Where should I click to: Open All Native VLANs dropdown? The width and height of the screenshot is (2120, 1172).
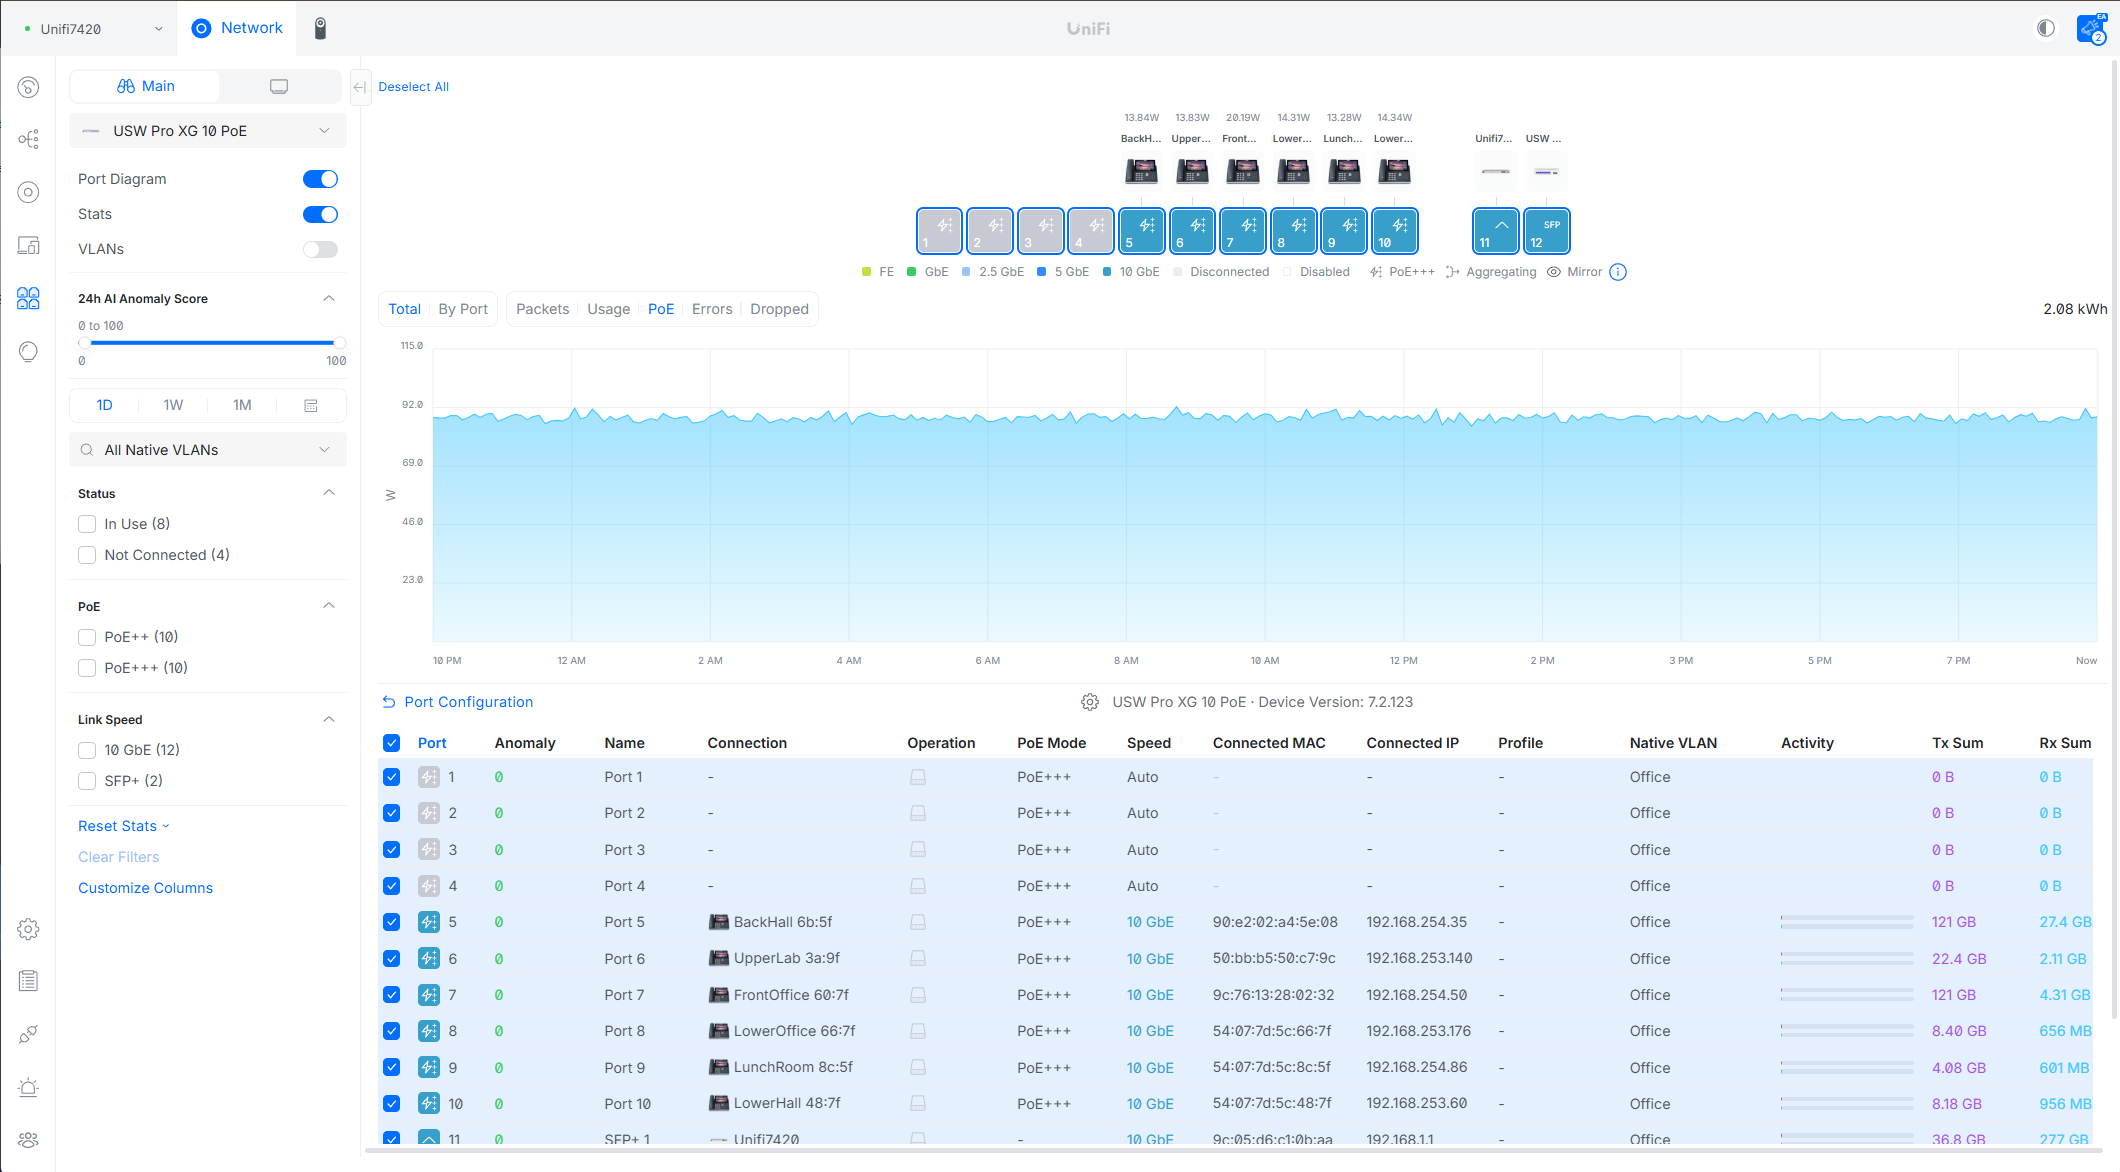208,450
